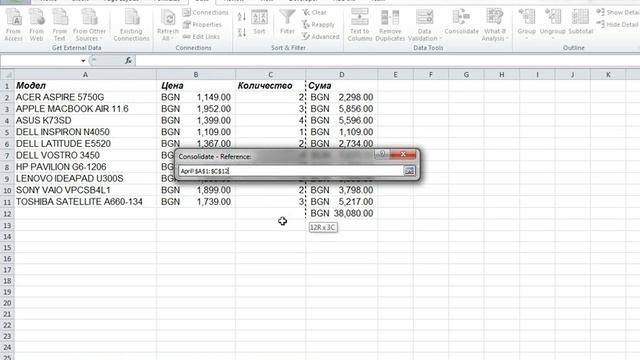The width and height of the screenshot is (640, 360).
Task: Clear the current filter
Action: pos(314,13)
